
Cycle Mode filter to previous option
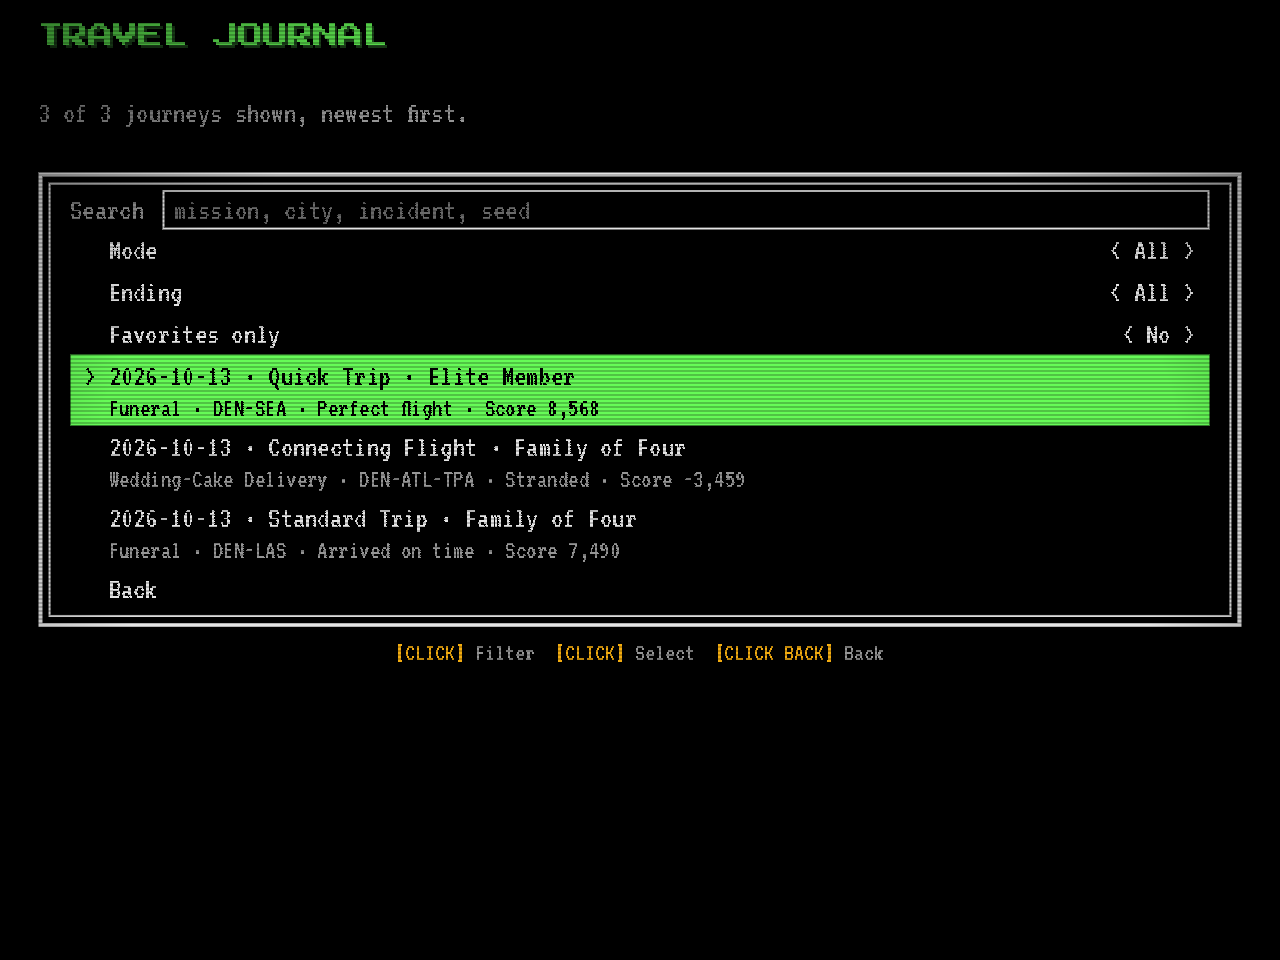coord(1115,251)
